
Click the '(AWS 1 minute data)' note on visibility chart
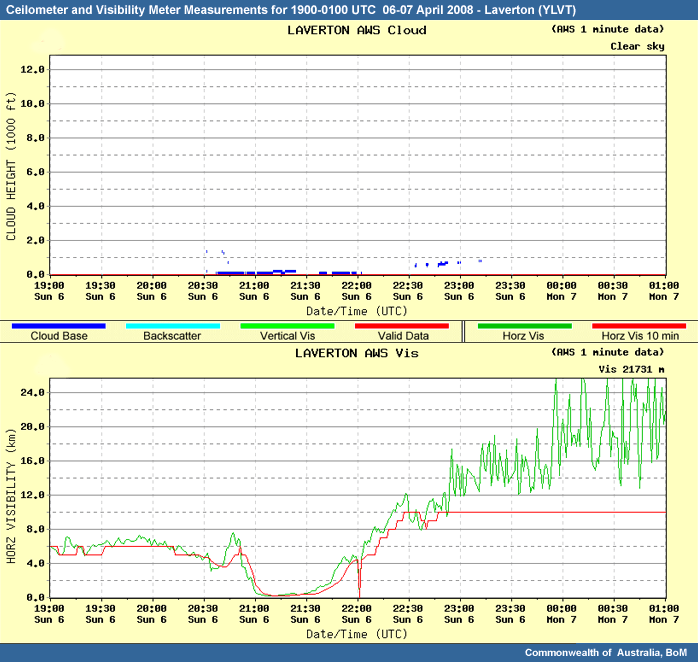coord(608,353)
